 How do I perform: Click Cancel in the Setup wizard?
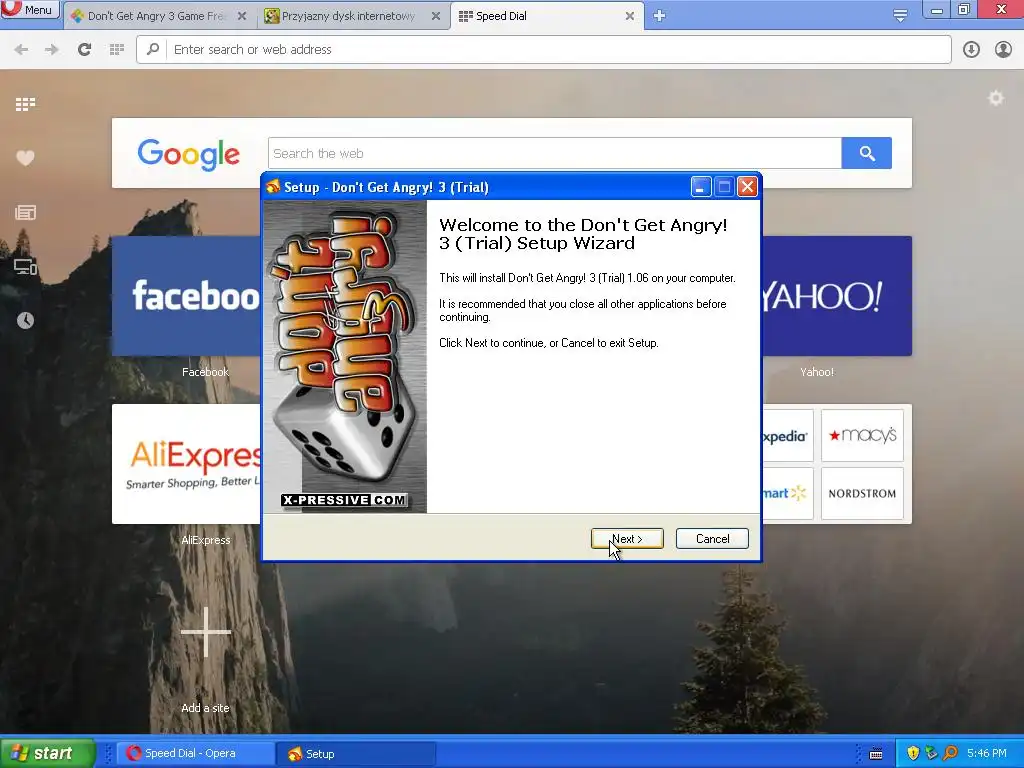[x=712, y=539]
